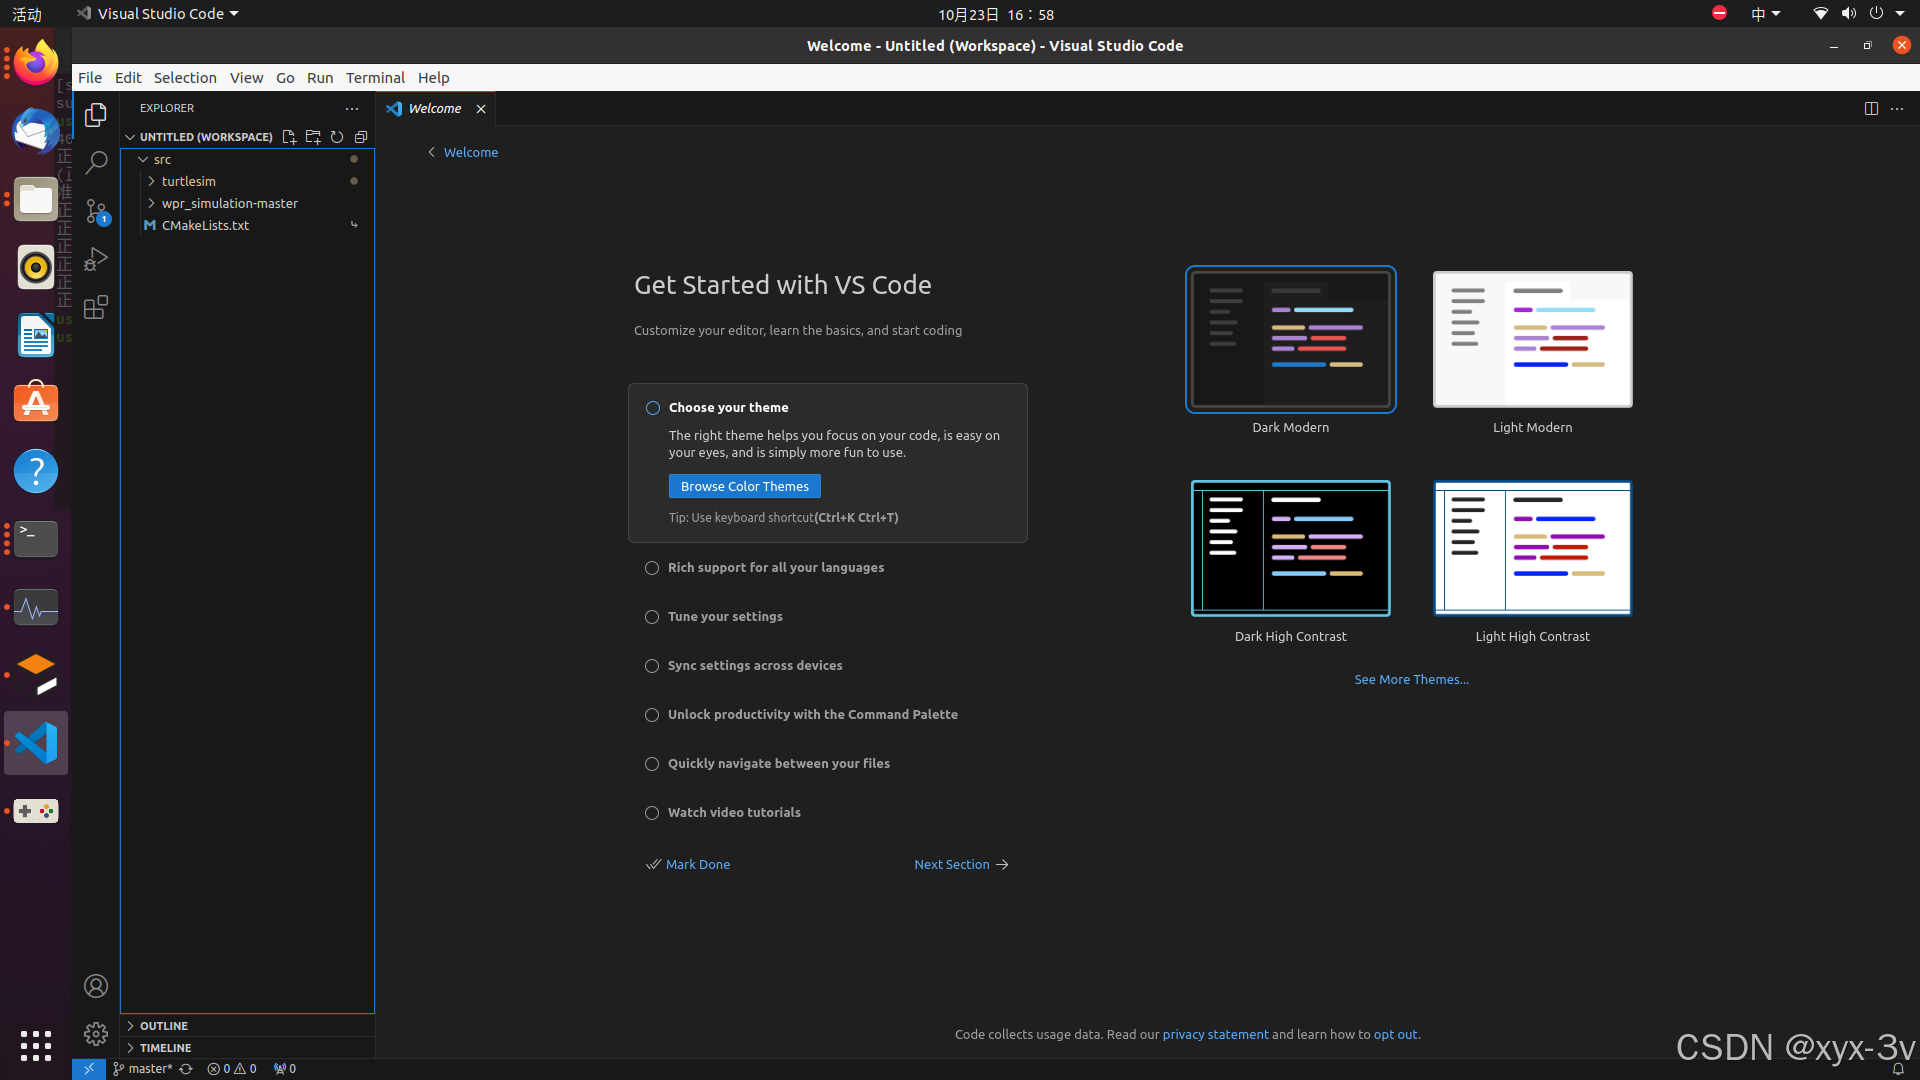Click the master branch status item

(x=143, y=1069)
